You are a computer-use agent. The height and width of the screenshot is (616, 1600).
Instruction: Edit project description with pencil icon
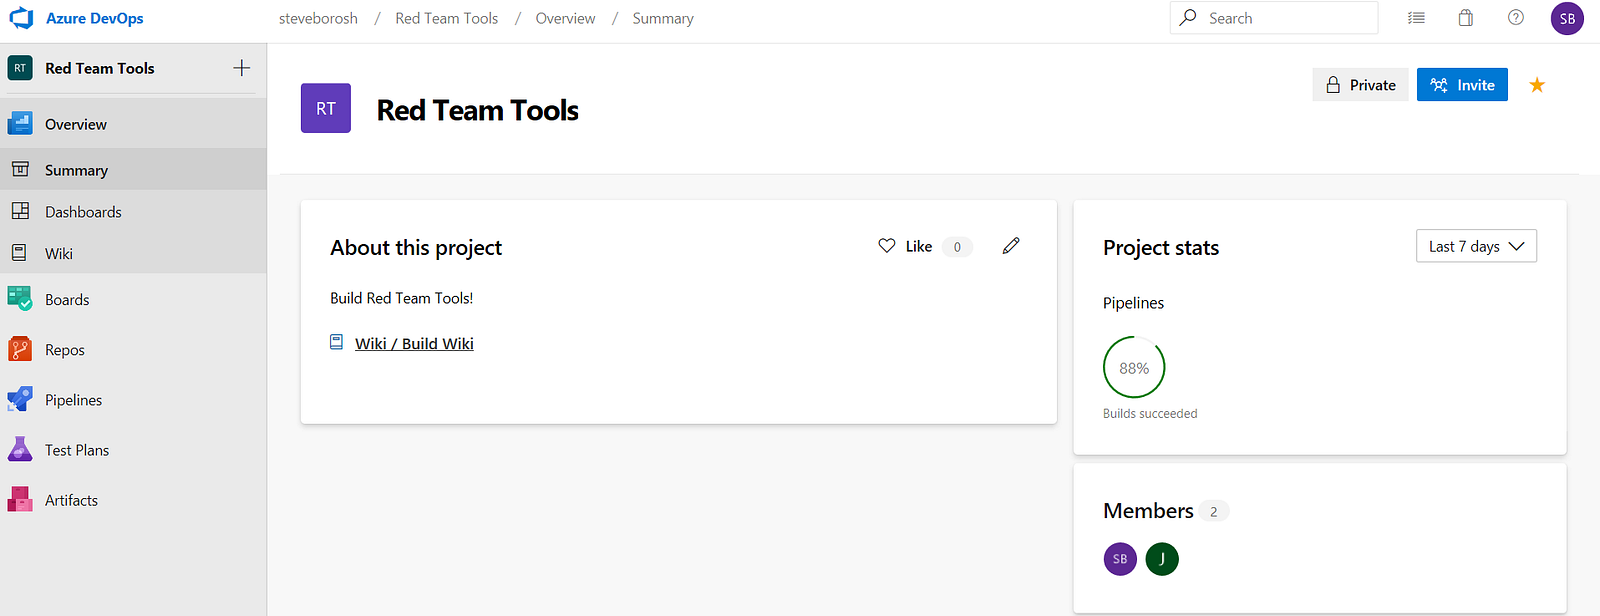point(1011,246)
